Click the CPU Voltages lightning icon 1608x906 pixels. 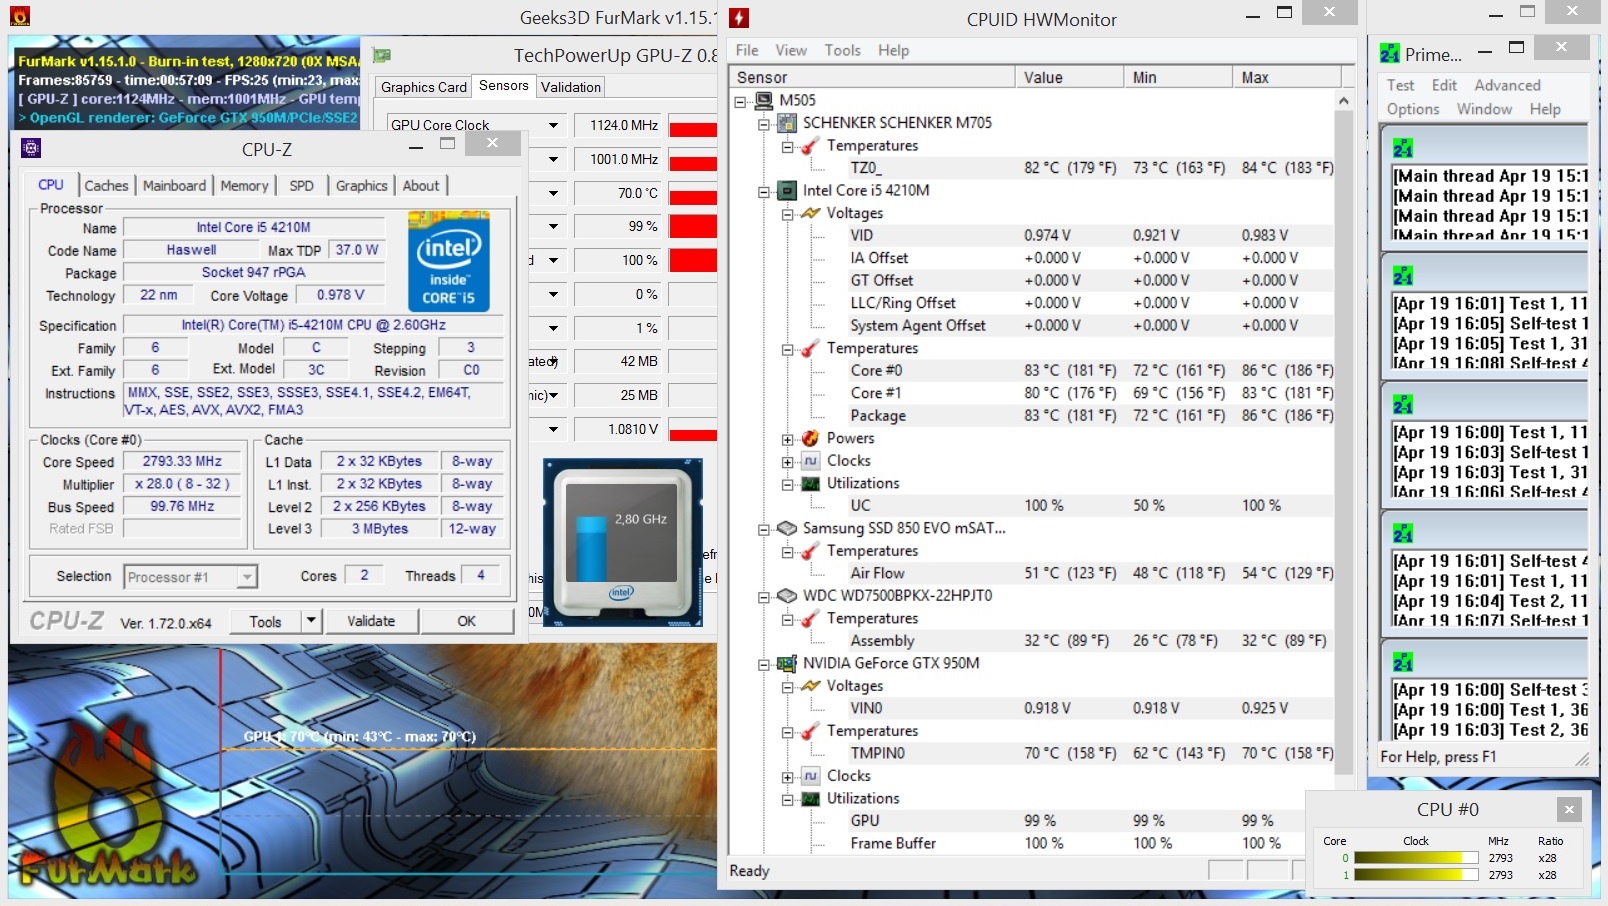click(810, 213)
